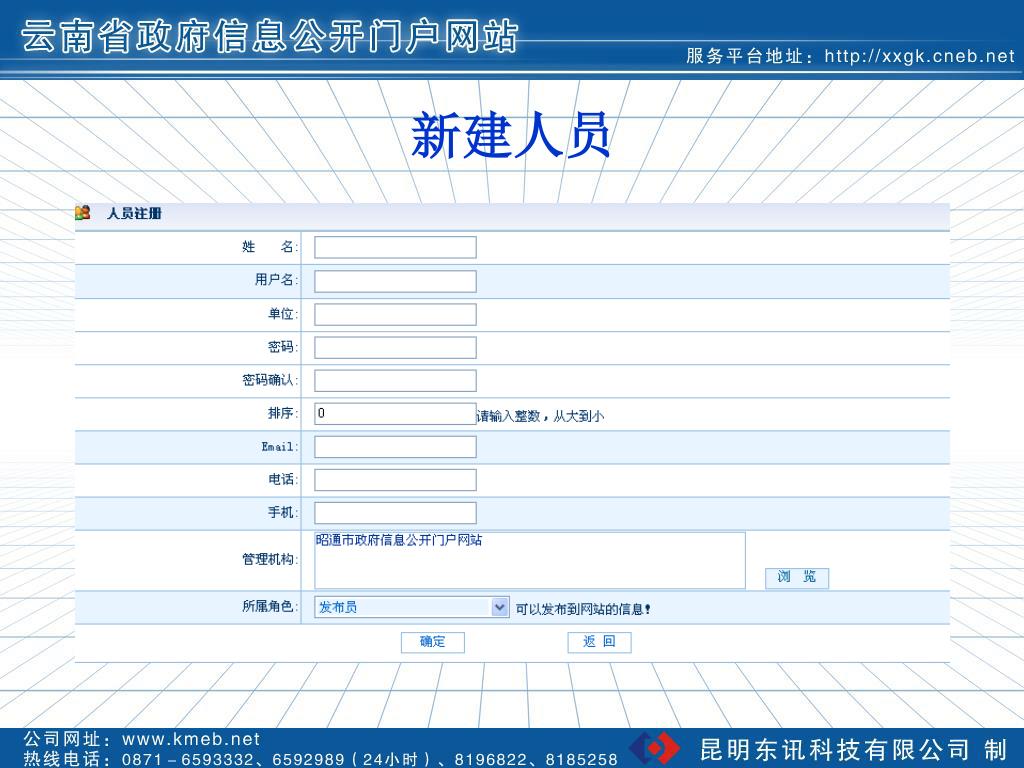This screenshot has width=1024, height=768.
Task: Click the 电话 phone input field
Action: 395,480
